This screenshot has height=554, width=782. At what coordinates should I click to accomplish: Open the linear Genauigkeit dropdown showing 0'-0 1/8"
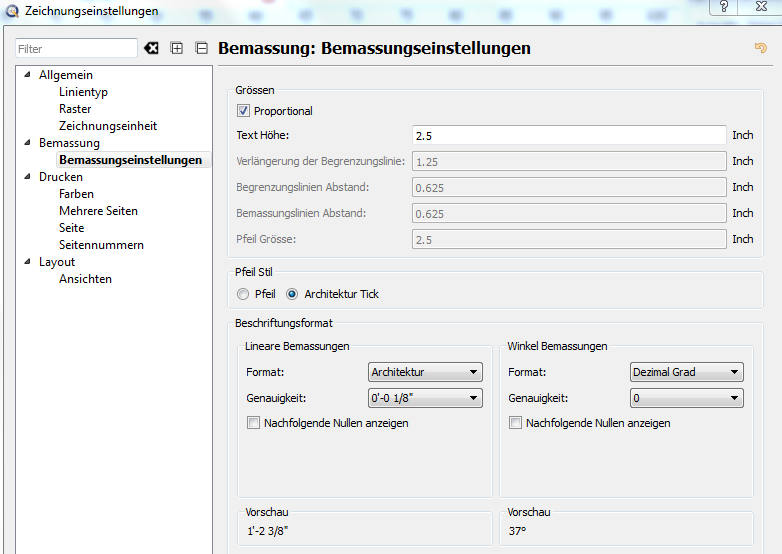425,398
